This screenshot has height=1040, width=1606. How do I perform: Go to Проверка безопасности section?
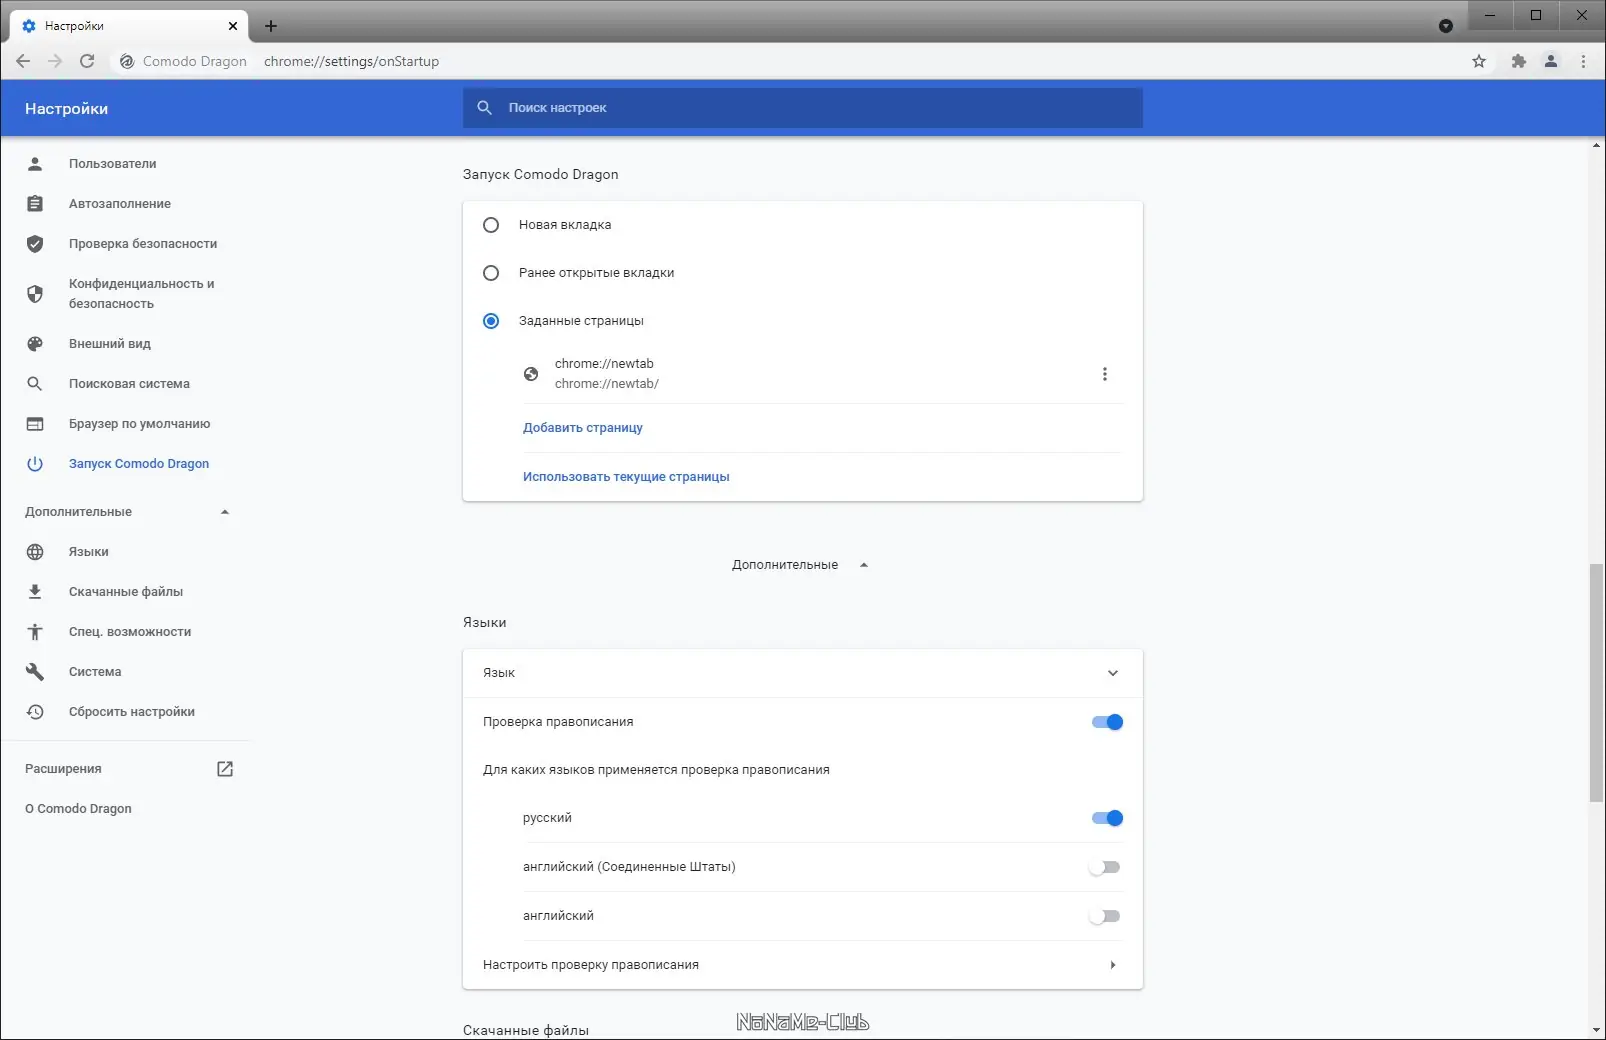[143, 244]
